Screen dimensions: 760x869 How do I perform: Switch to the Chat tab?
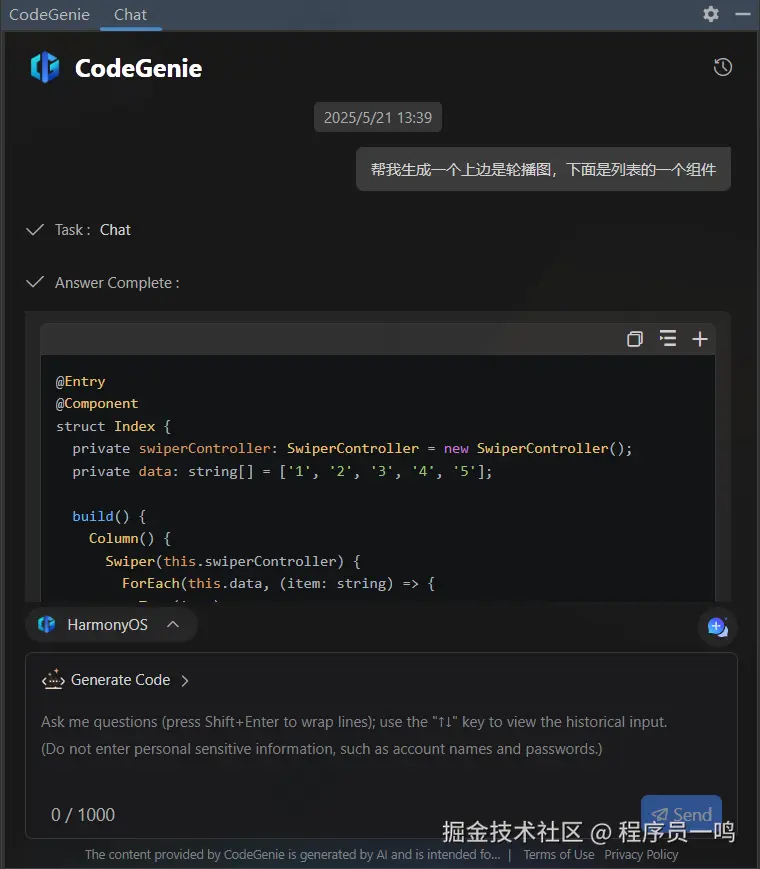coord(130,14)
